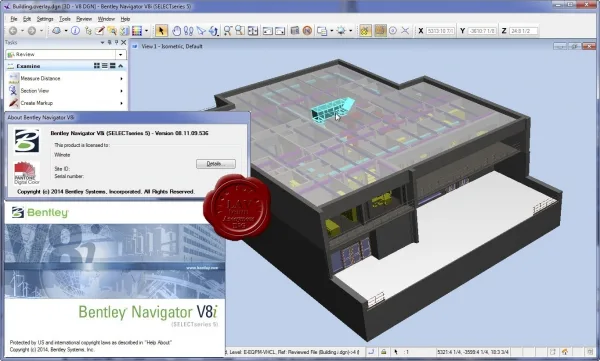Click the rainbow color grid toolbar icon
Viewport: 600px width, 361px height.
coord(137,31)
